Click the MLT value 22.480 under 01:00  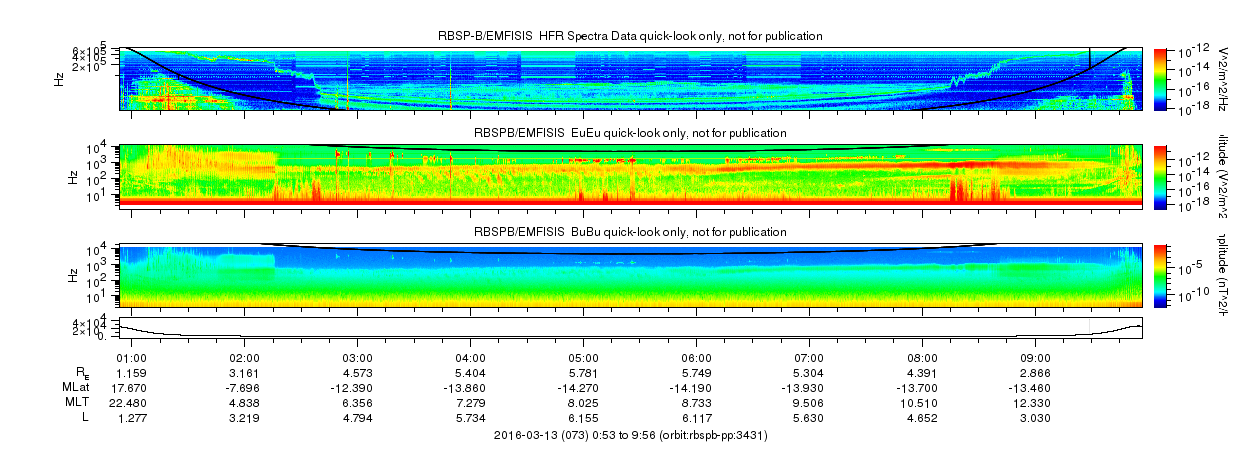coord(132,402)
